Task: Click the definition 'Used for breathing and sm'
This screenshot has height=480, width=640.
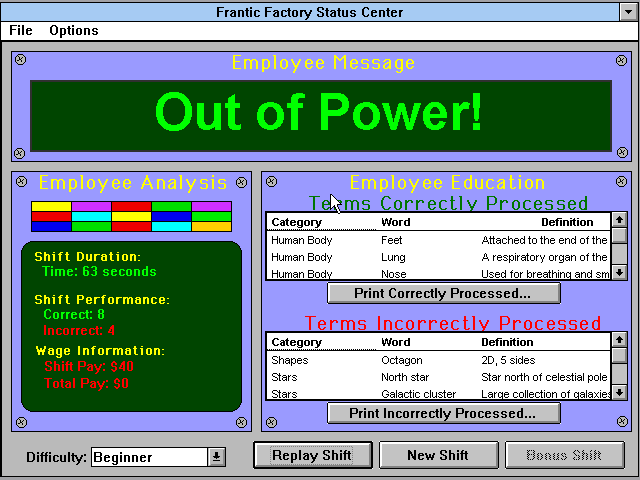Action: tap(545, 274)
